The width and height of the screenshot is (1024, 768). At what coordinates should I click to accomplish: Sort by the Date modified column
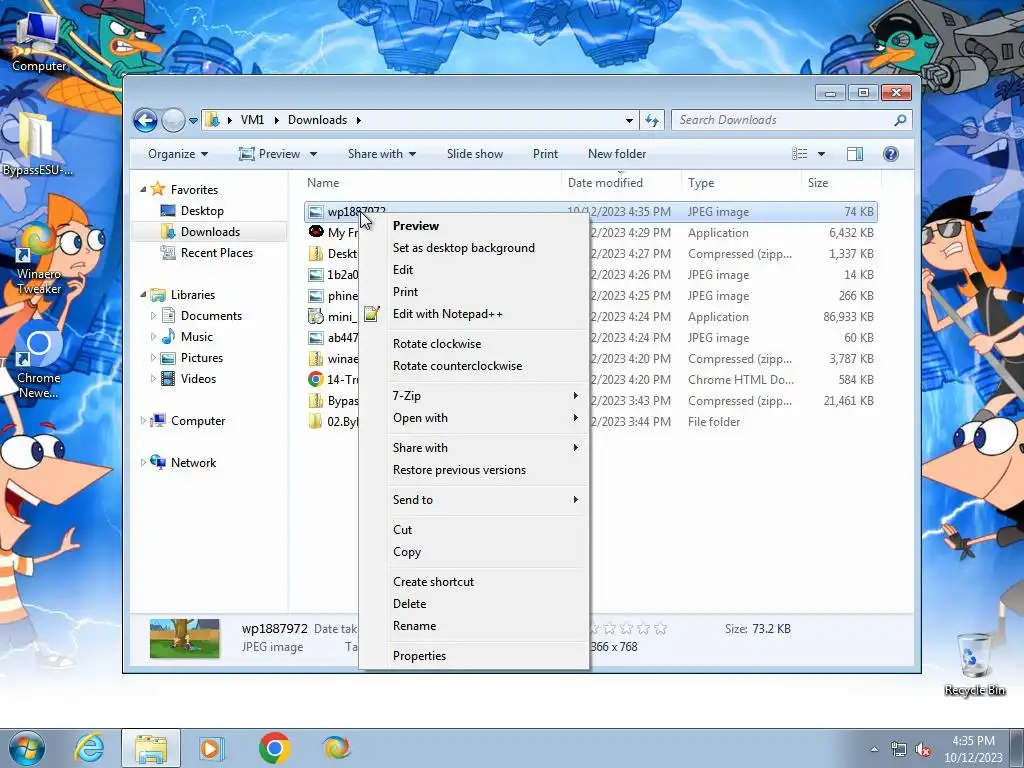[621, 183]
